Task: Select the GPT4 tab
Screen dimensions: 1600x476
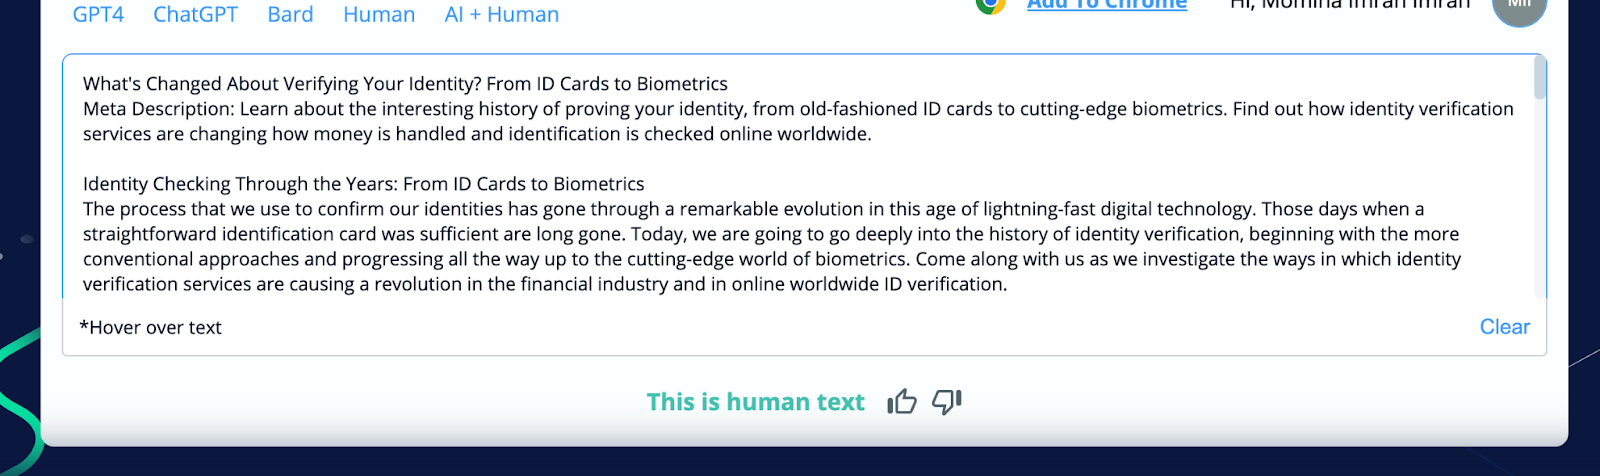Action: point(98,14)
